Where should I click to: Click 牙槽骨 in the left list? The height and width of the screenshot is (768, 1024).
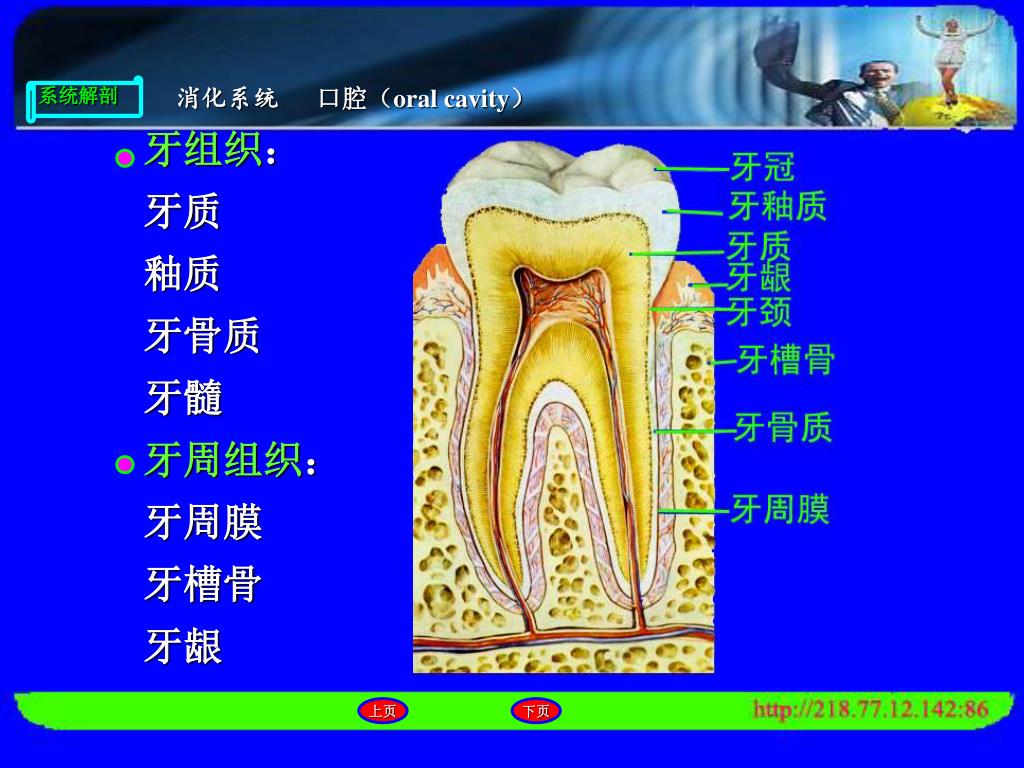203,584
